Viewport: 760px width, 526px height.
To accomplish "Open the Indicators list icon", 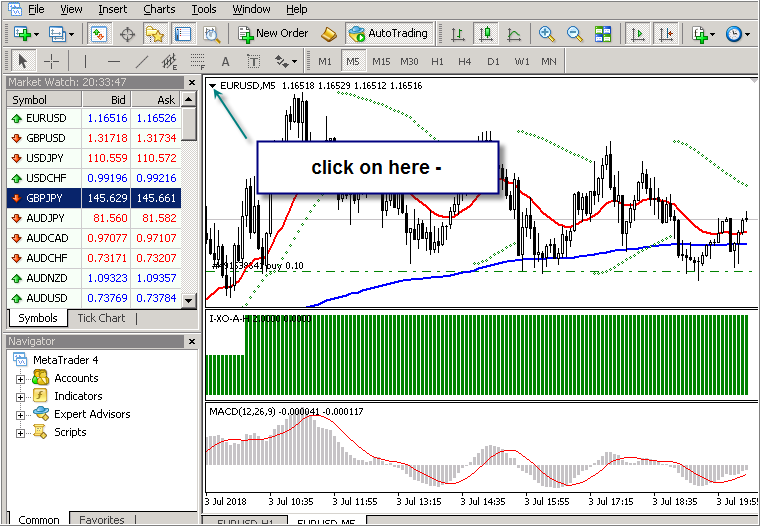I will (700, 34).
